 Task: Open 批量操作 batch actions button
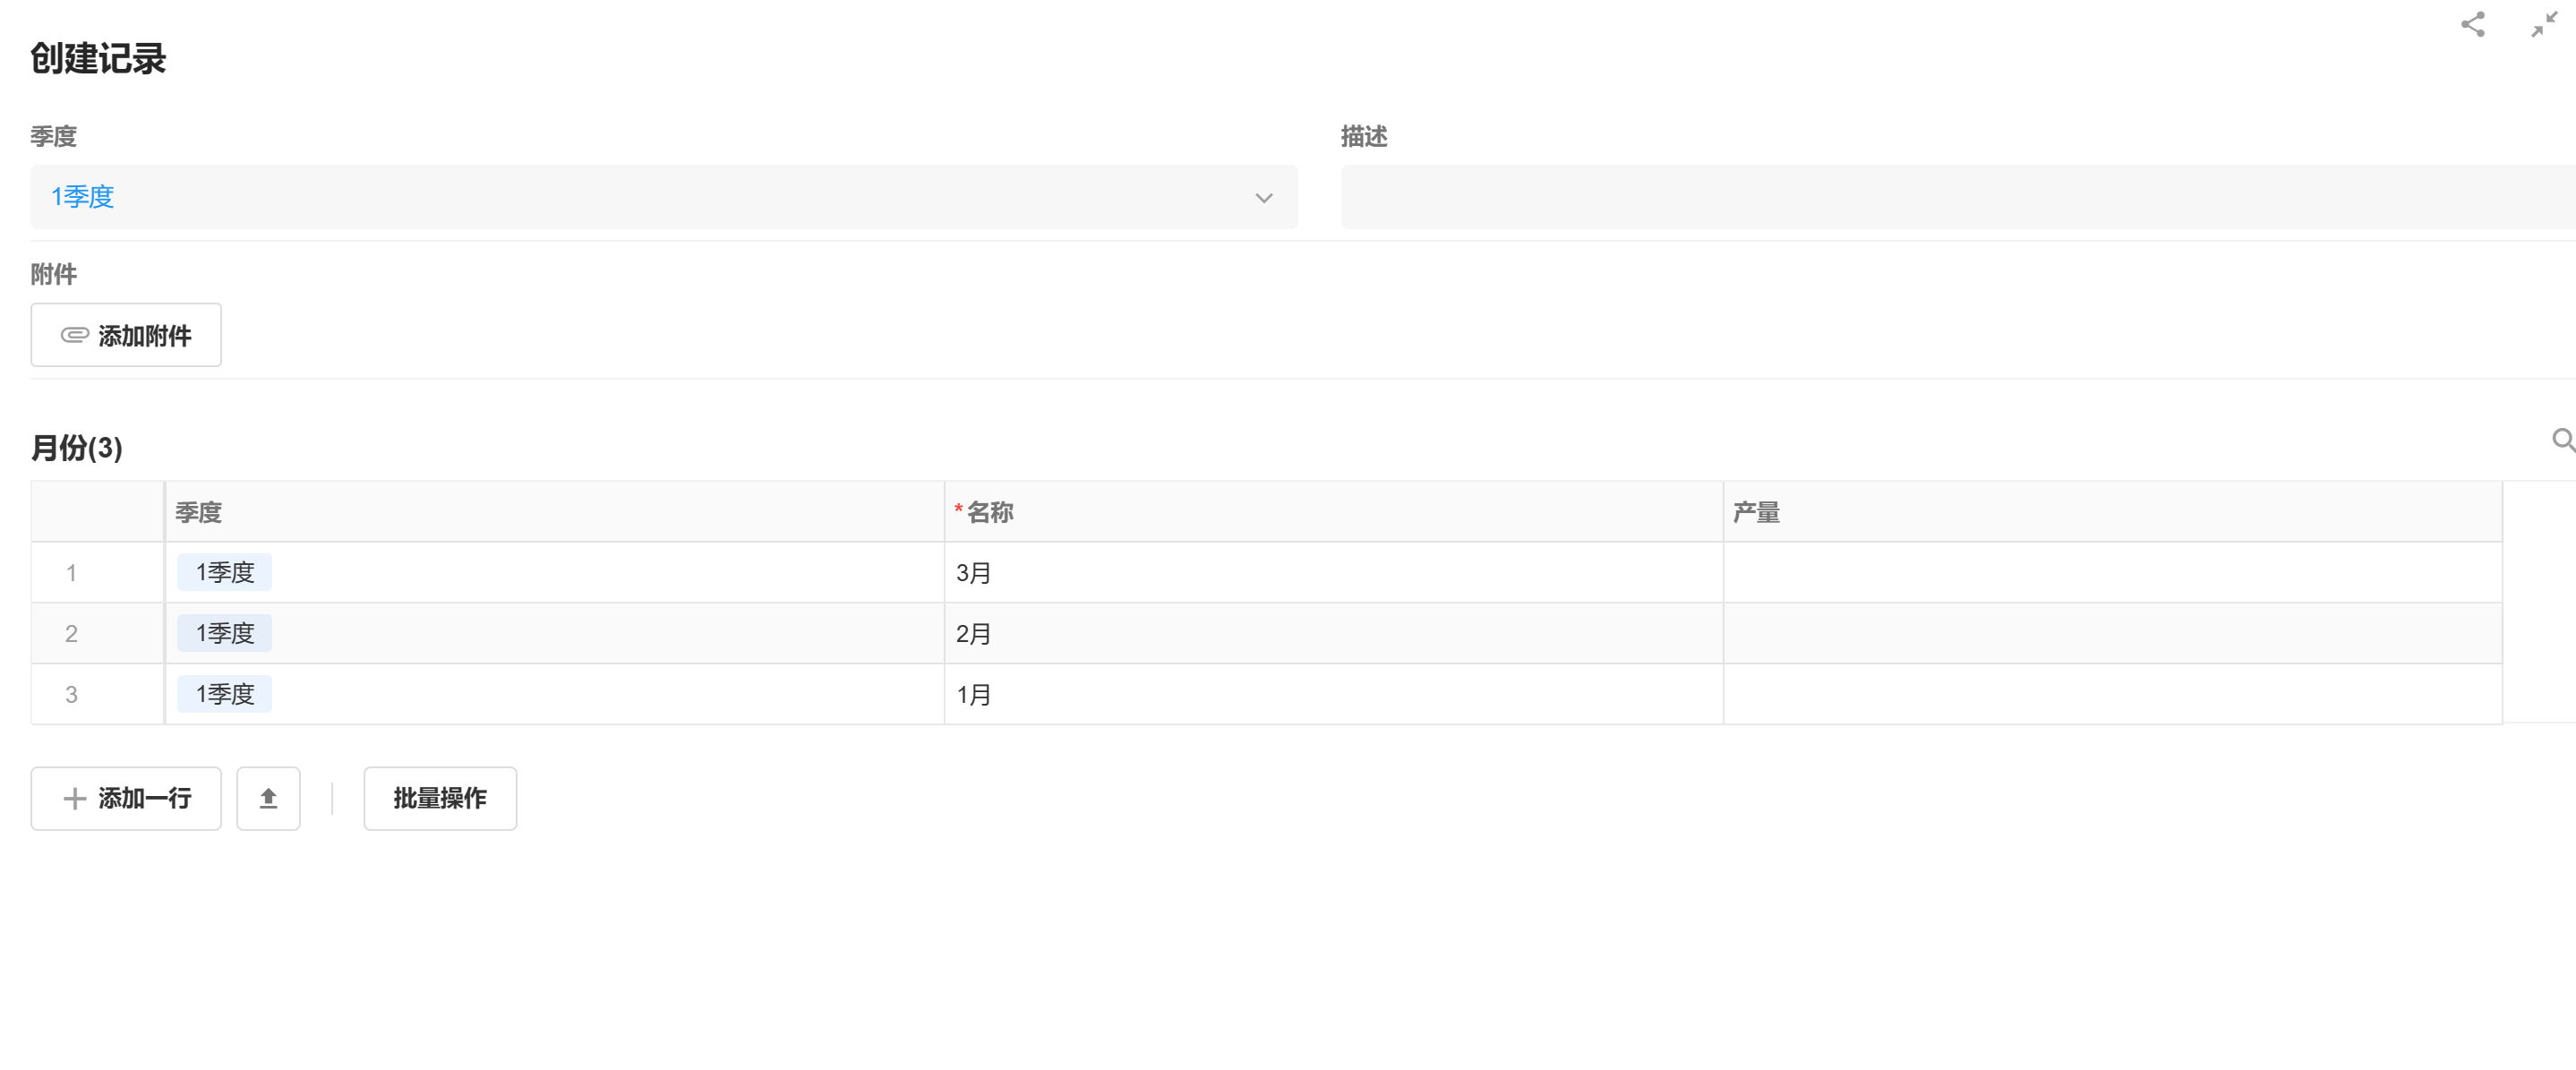click(x=440, y=798)
